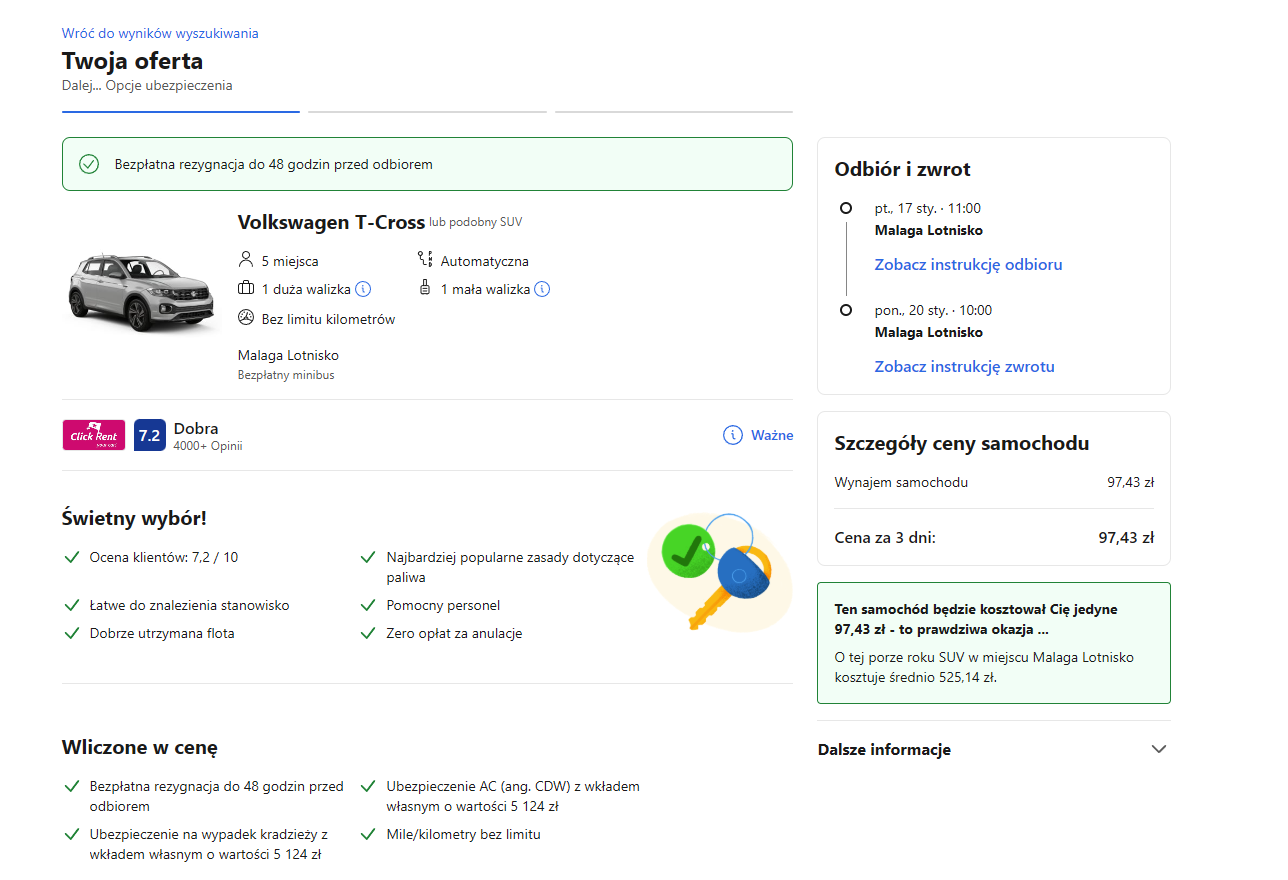Select the second progress step bar
This screenshot has width=1288, height=880.
427,112
